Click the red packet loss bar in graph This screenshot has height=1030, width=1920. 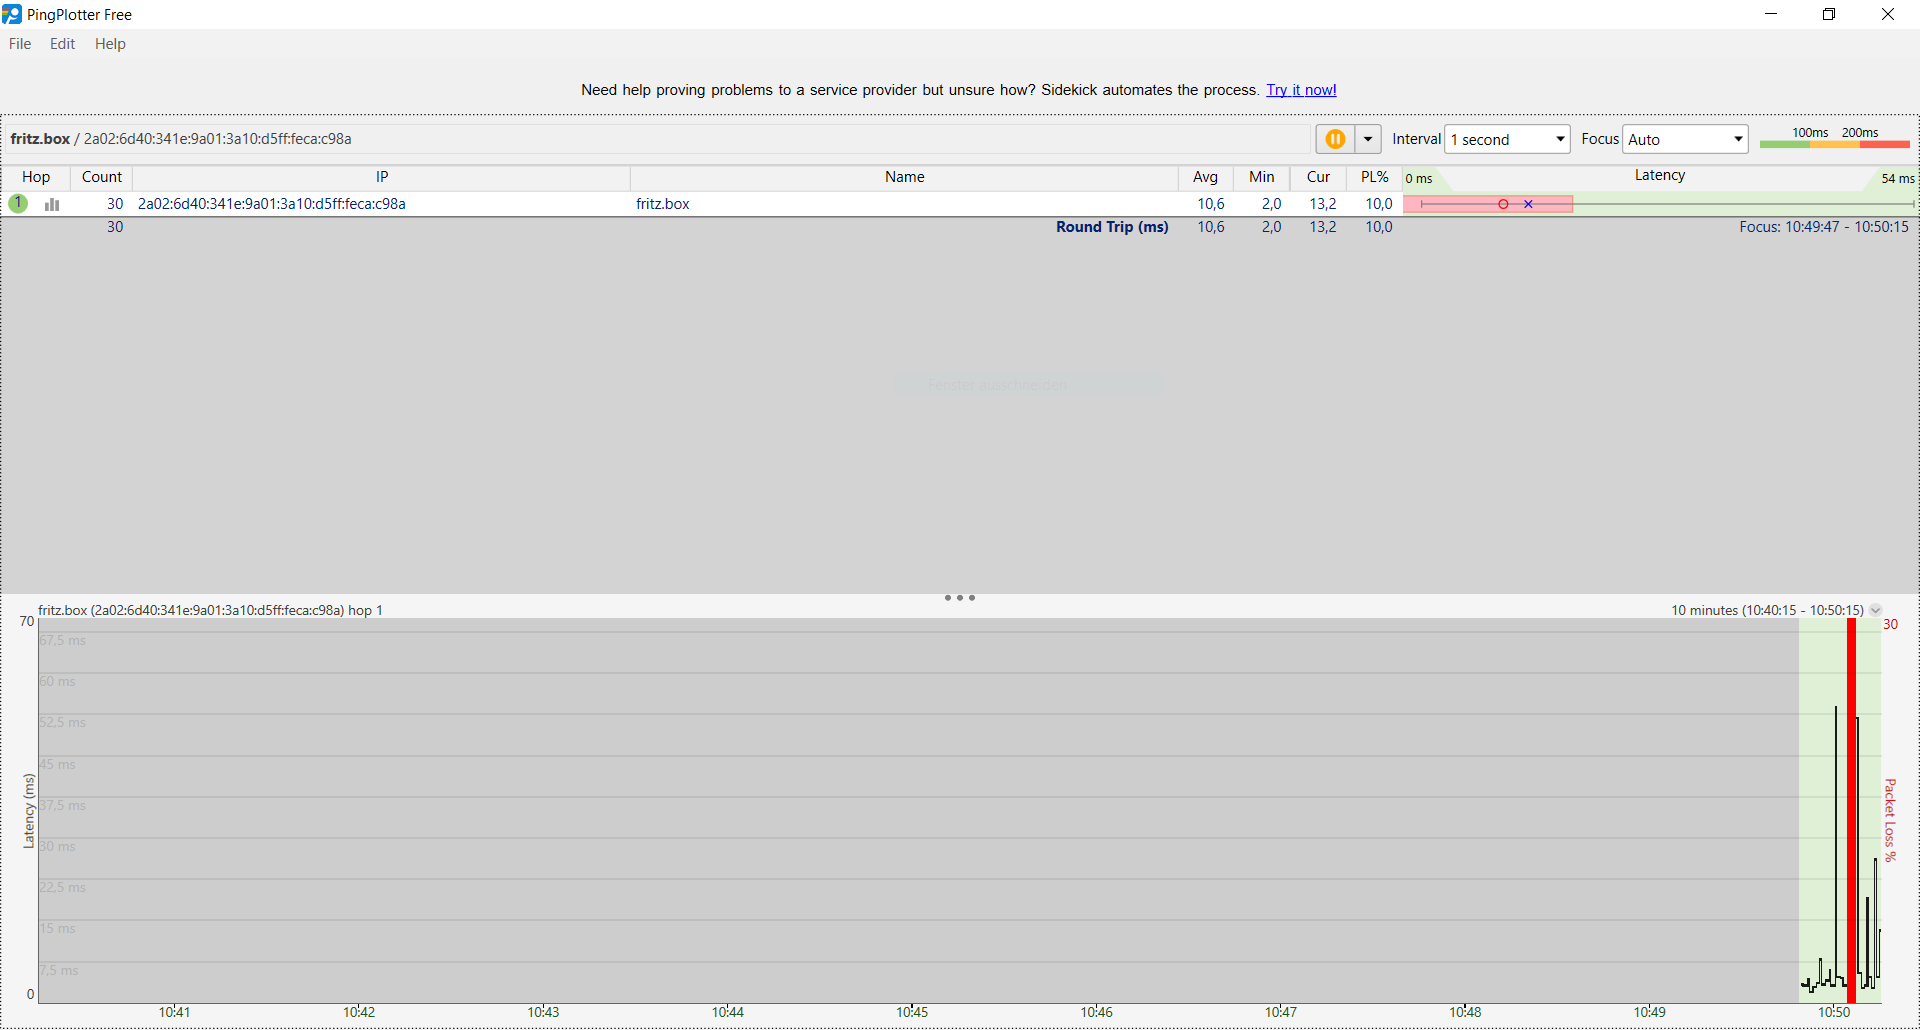point(1851,810)
